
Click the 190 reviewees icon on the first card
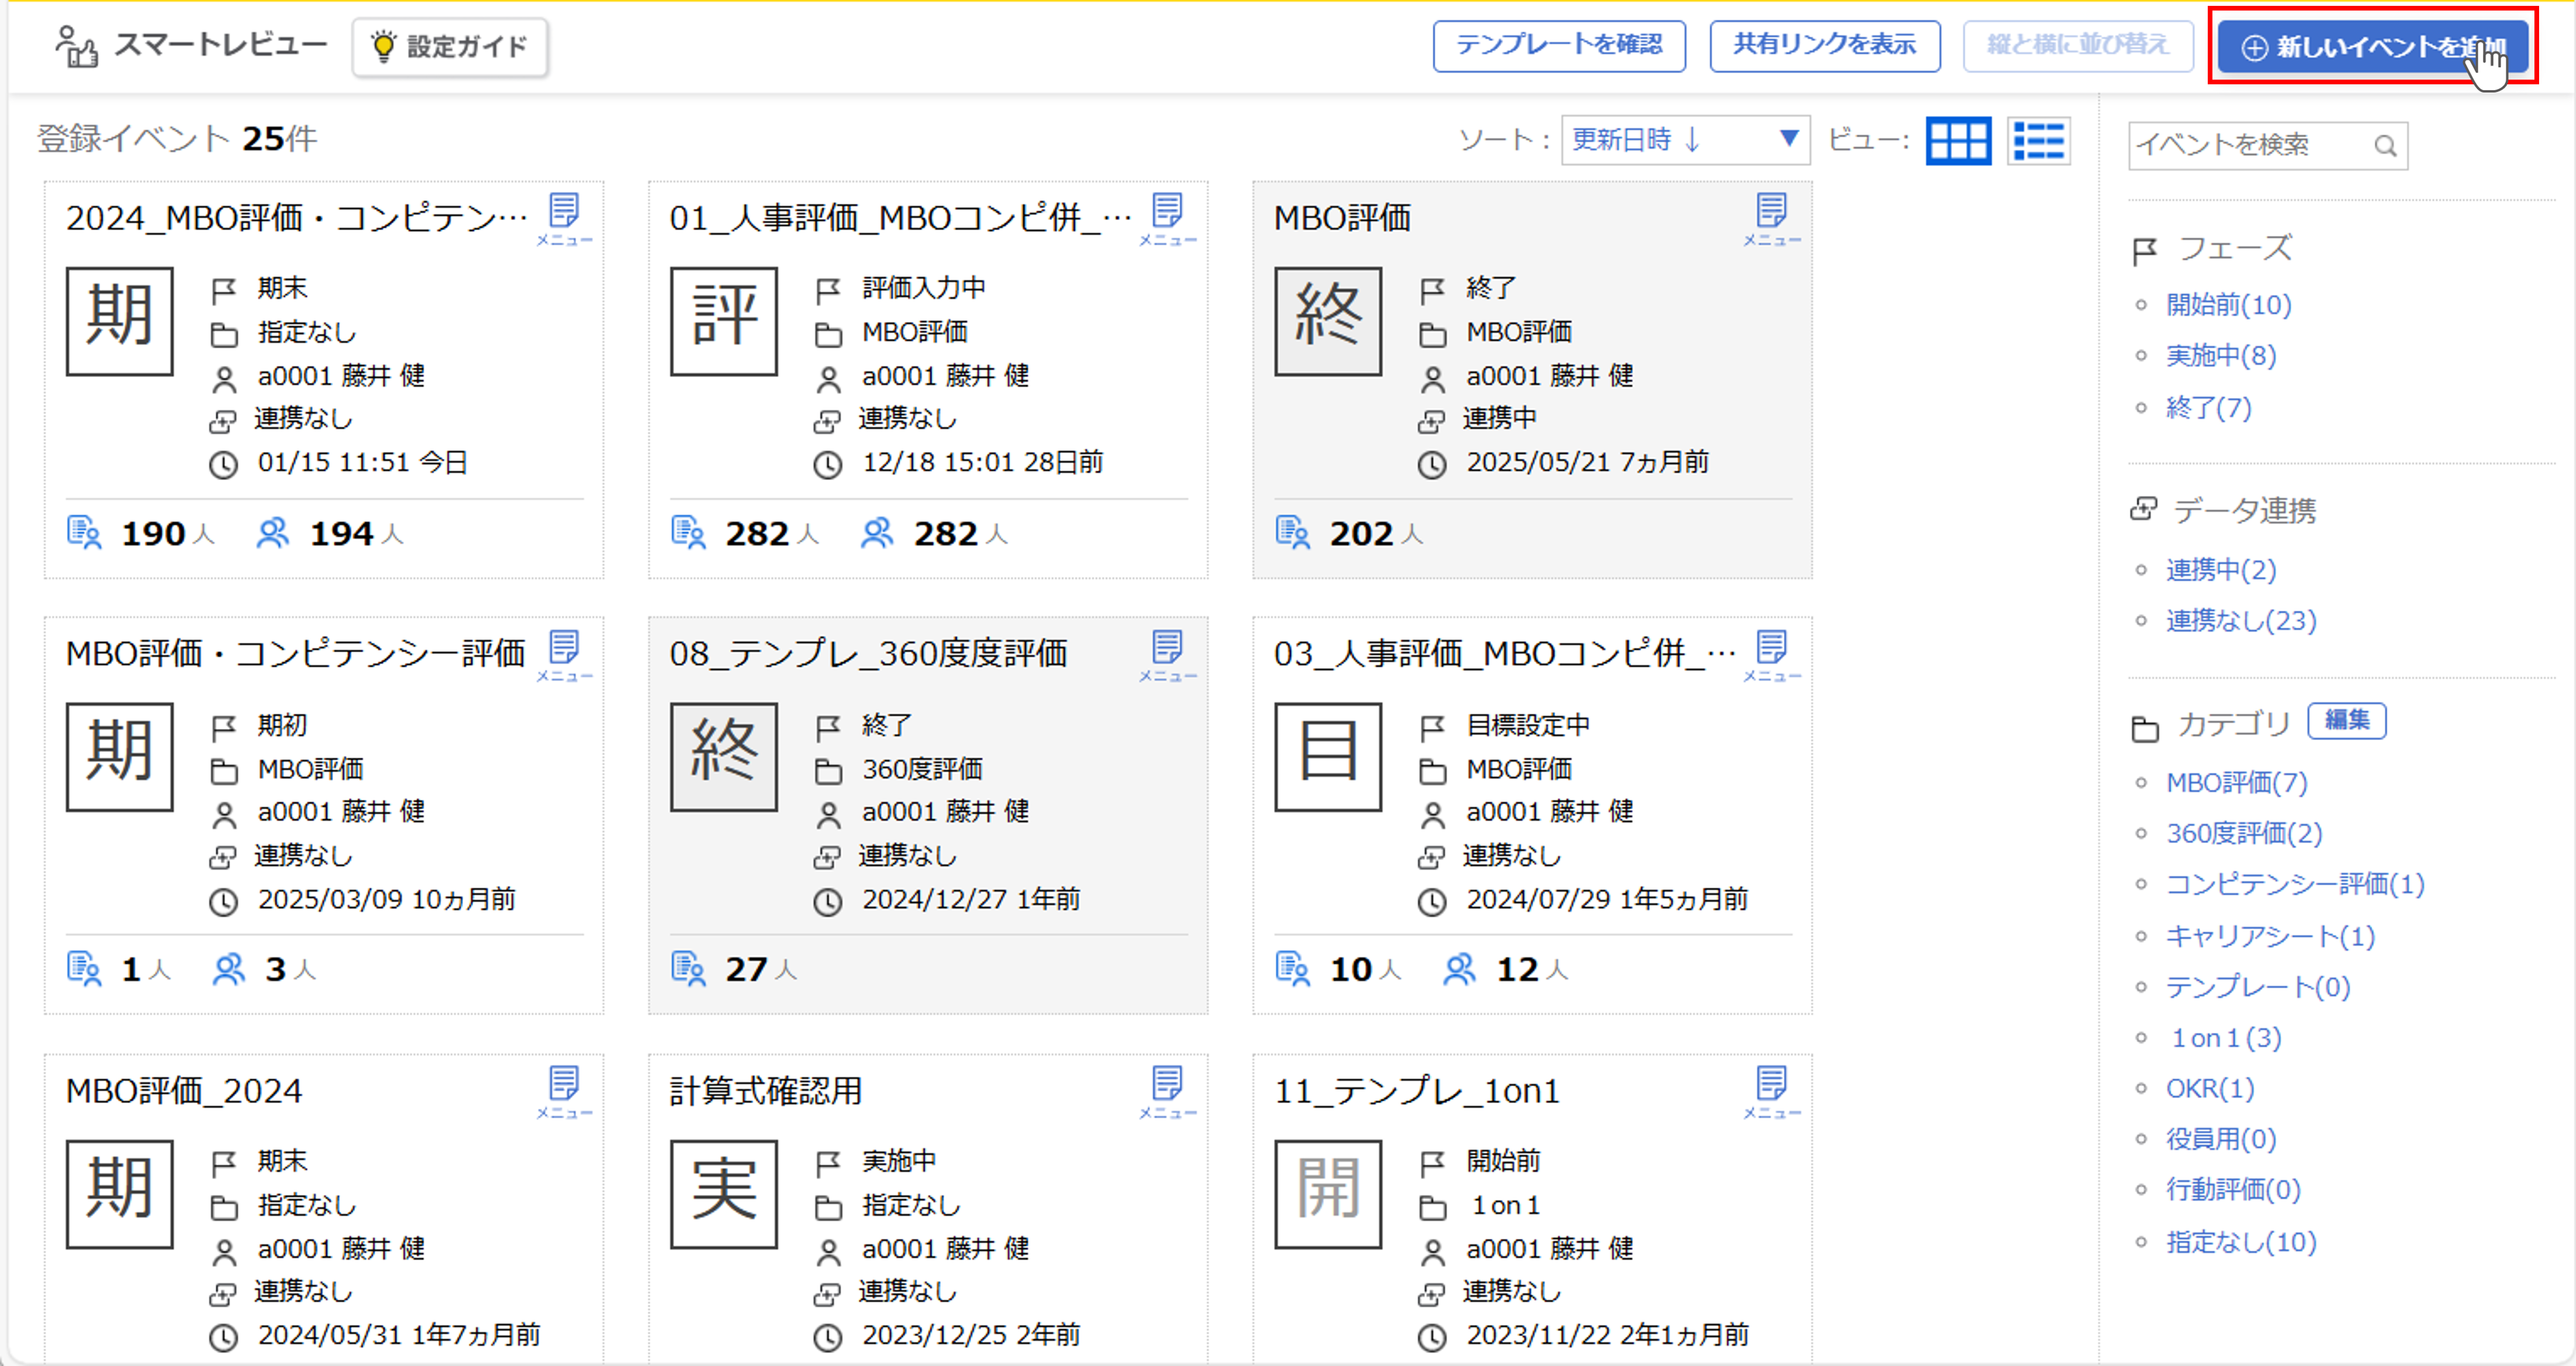point(84,533)
